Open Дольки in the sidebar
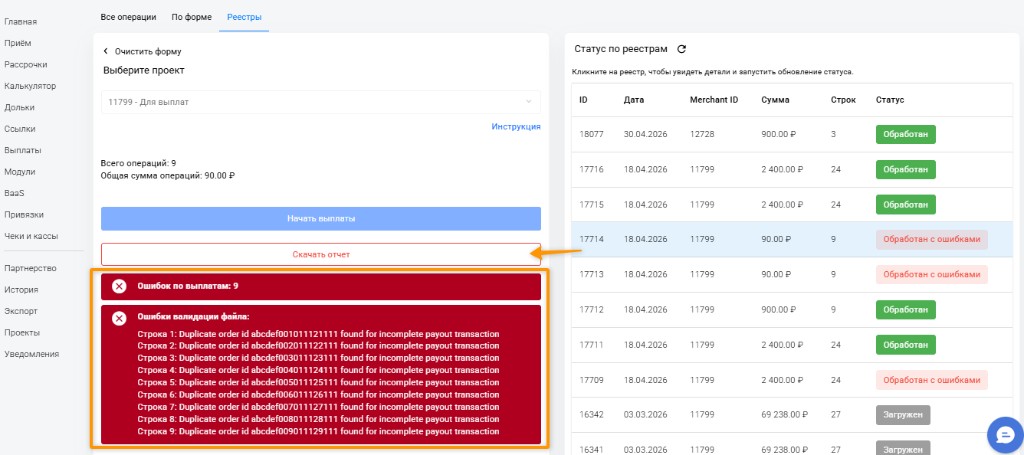Screen dimensions: 1024x455 [20, 108]
